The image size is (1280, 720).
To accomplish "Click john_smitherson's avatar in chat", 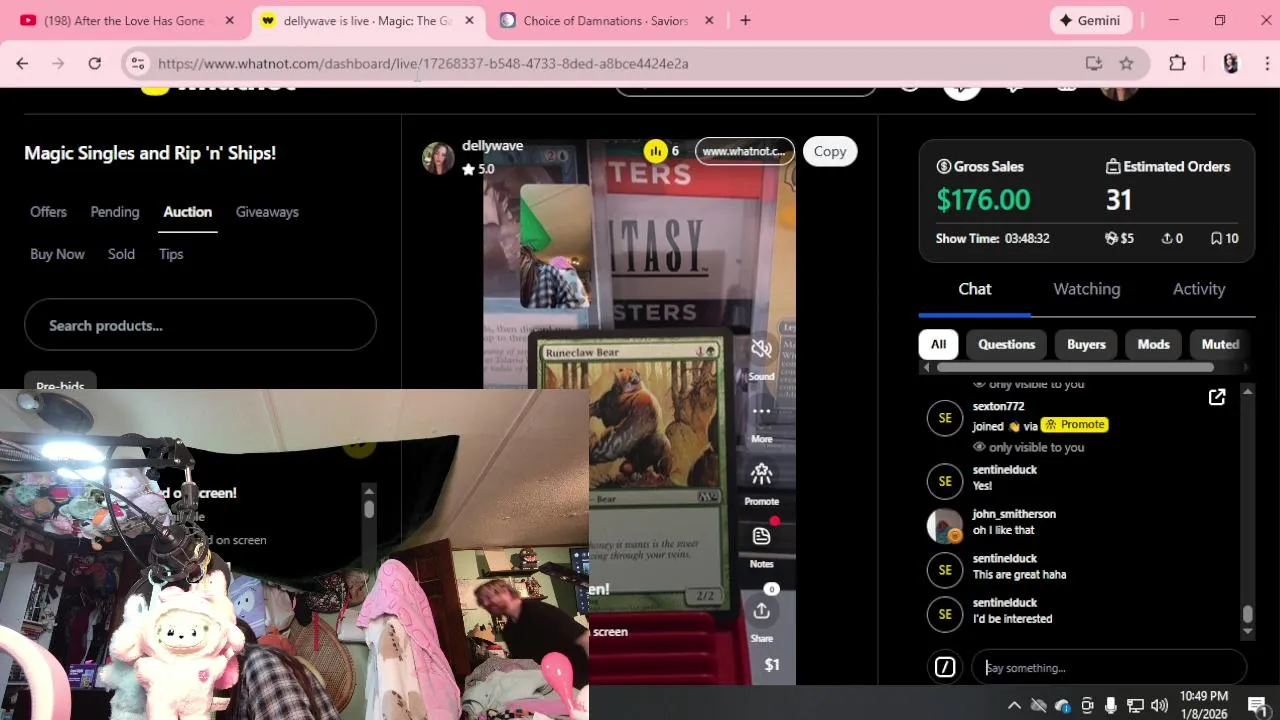I will tap(945, 525).
